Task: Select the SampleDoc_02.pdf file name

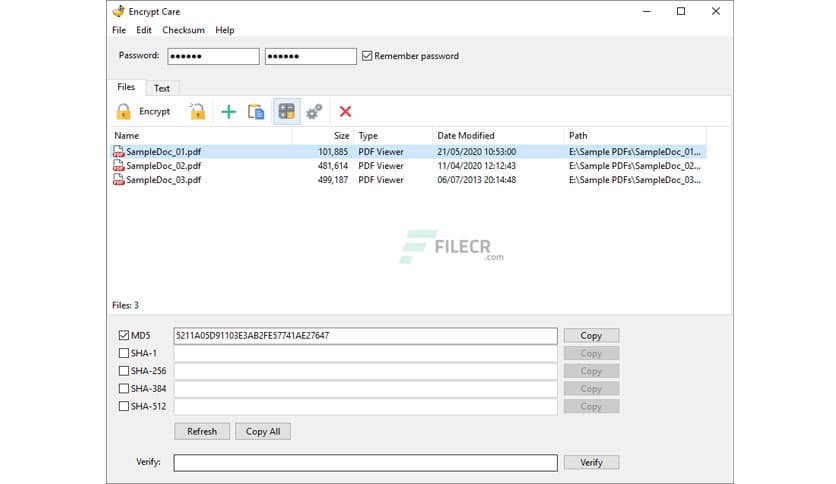Action: tap(164, 166)
